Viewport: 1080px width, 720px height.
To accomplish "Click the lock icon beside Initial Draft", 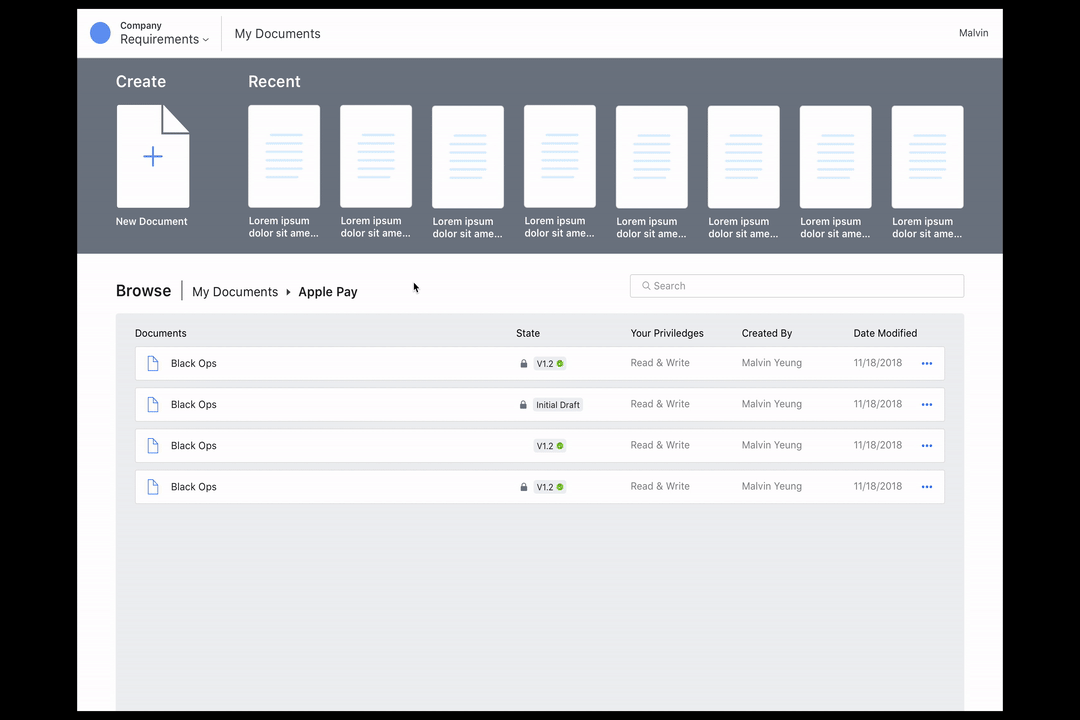I will [523, 405].
